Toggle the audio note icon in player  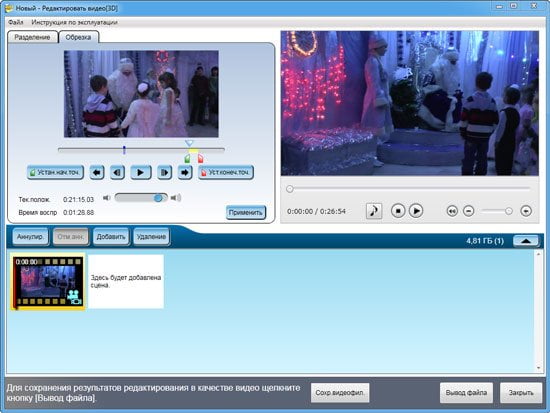pos(374,211)
